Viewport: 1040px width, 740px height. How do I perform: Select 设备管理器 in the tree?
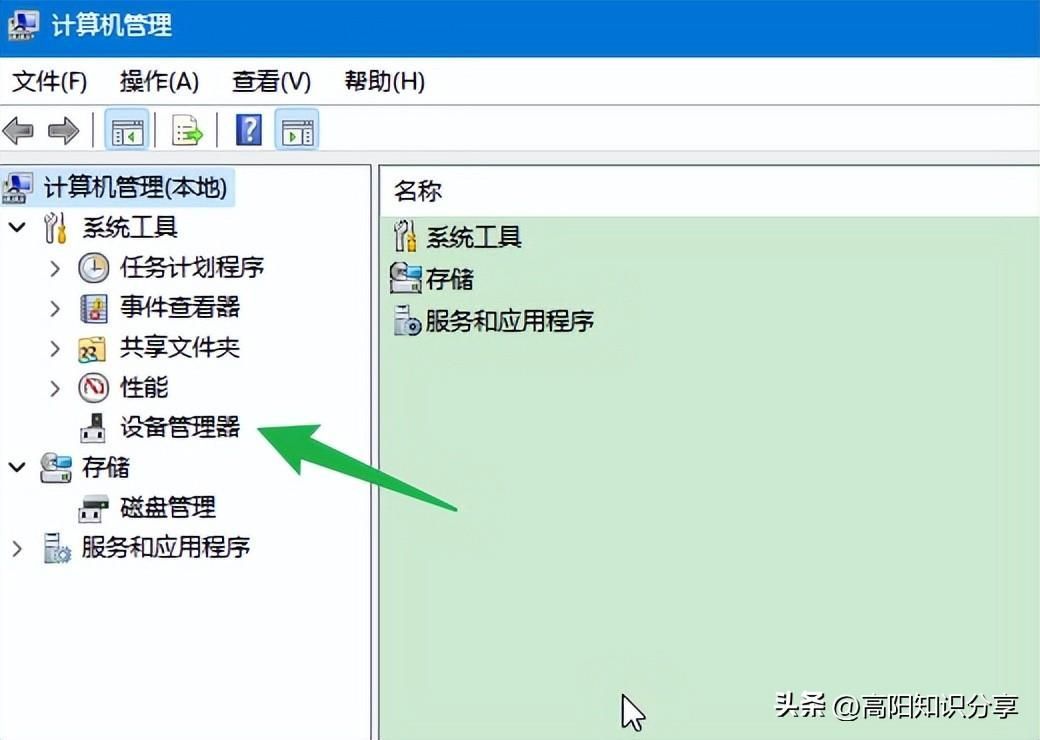tap(180, 428)
